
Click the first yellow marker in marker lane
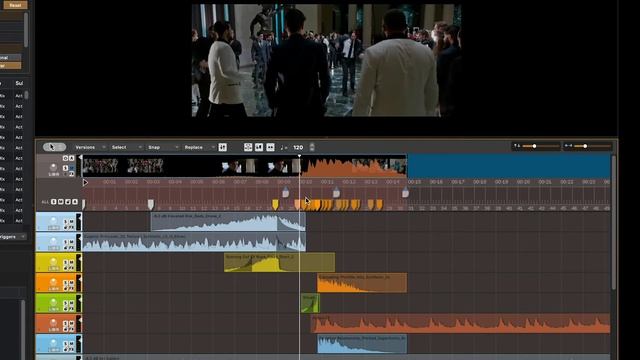pyautogui.click(x=276, y=204)
